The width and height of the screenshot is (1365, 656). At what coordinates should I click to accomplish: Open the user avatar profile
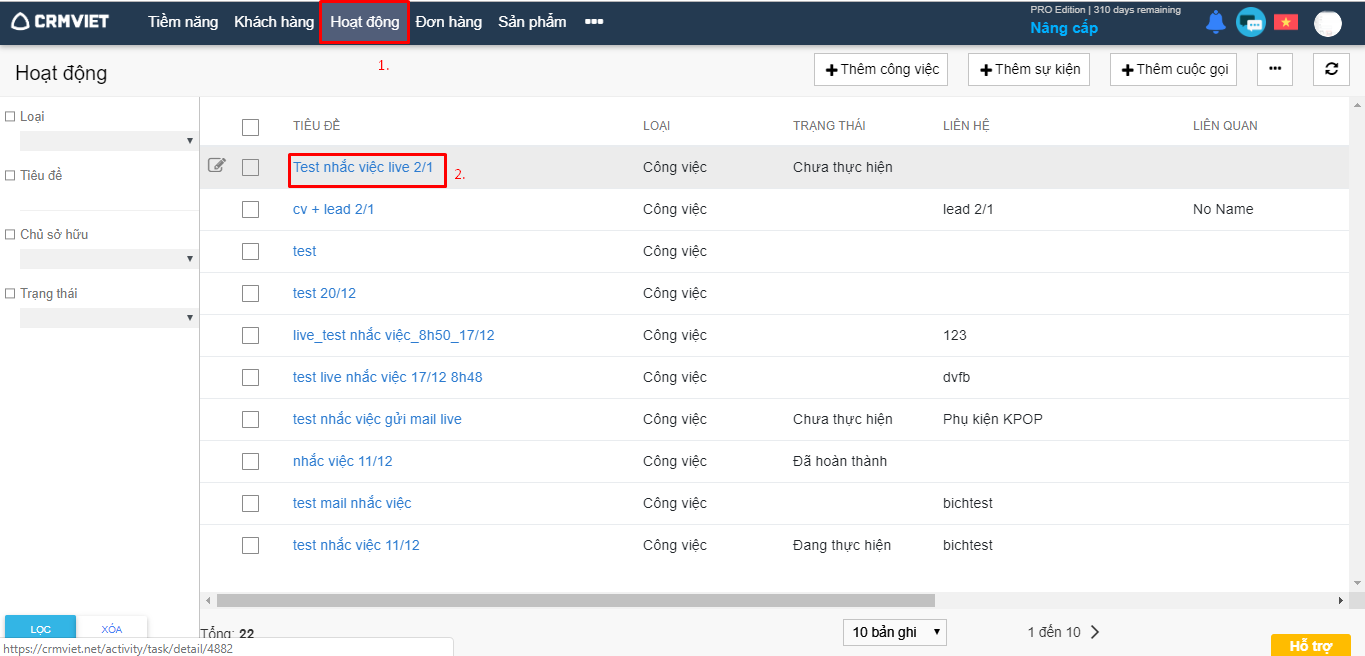tap(1327, 23)
